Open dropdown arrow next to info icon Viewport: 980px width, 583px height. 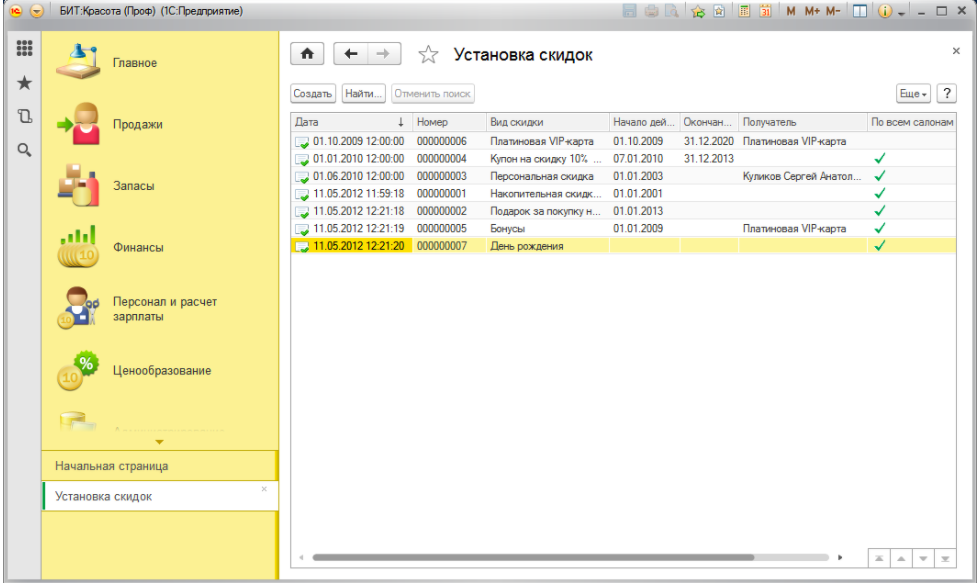click(901, 11)
